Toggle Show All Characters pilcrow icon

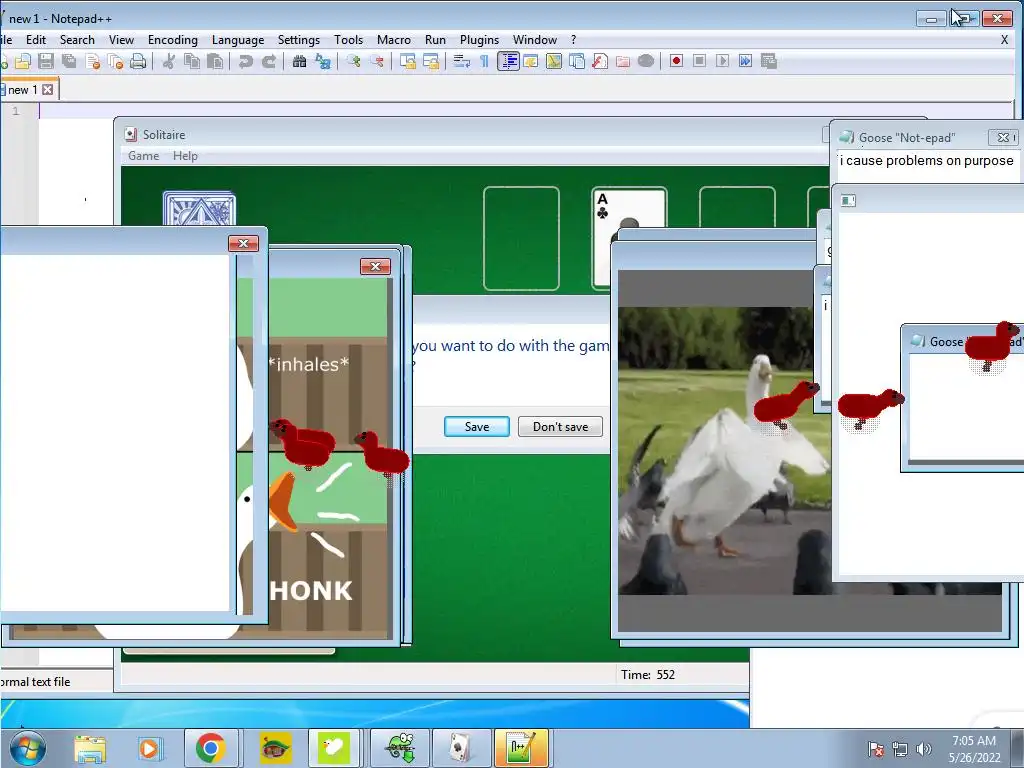pyautogui.click(x=485, y=61)
